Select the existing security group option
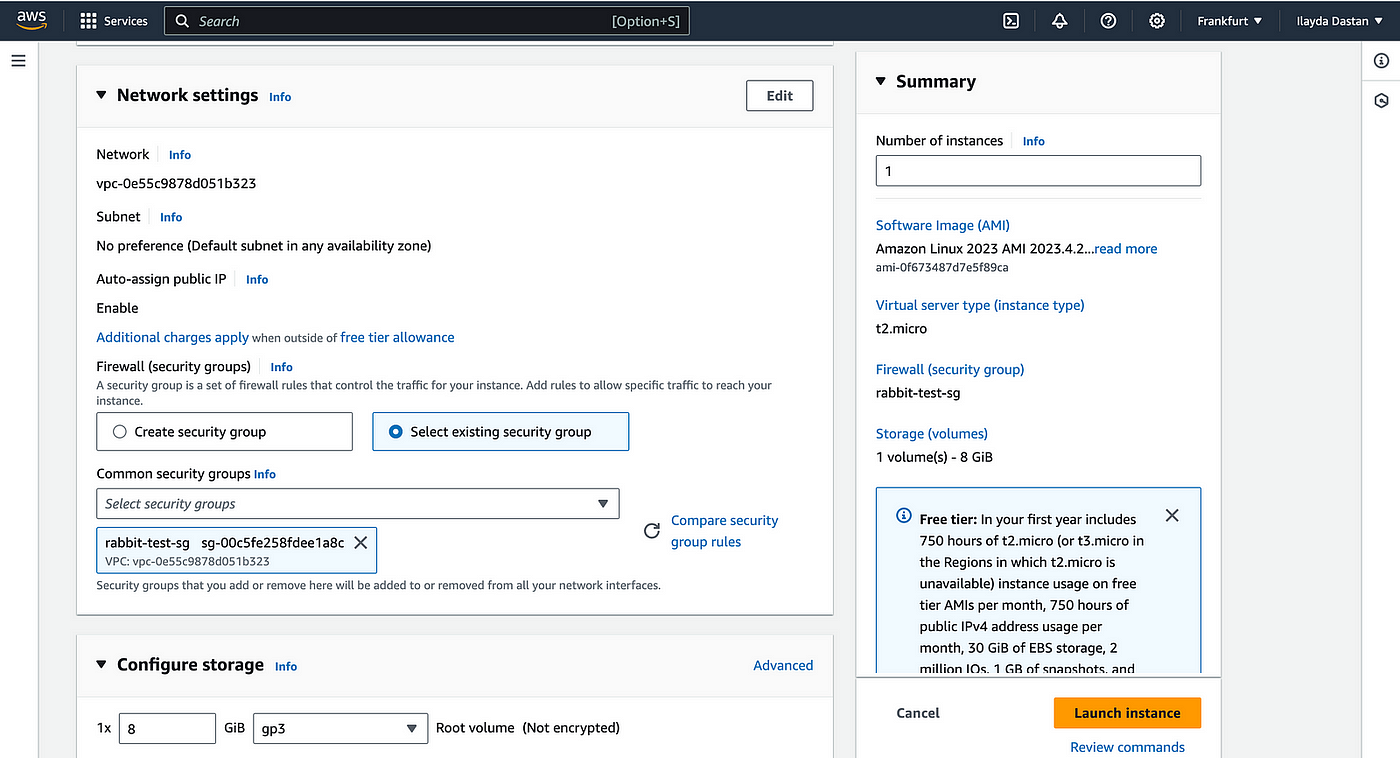This screenshot has width=1400, height=758. pyautogui.click(x=501, y=432)
